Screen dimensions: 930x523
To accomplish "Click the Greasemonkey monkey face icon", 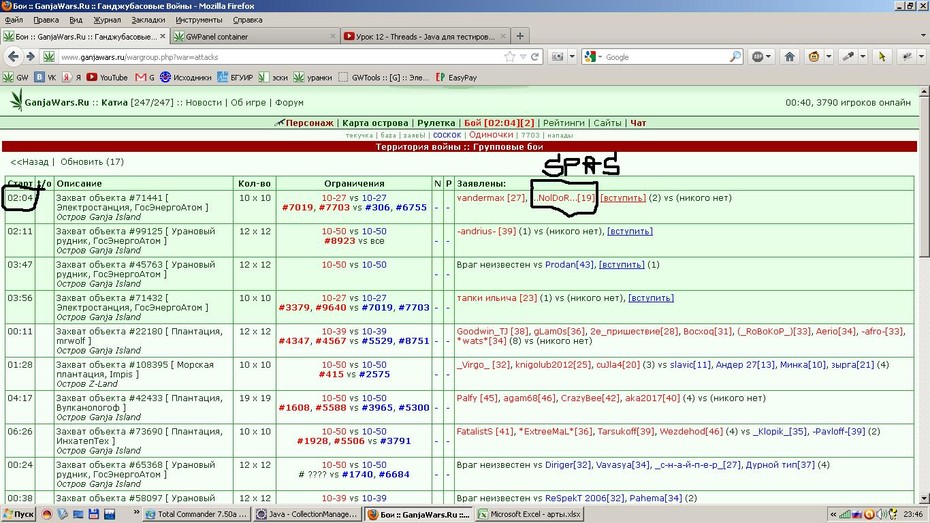I will point(814,57).
